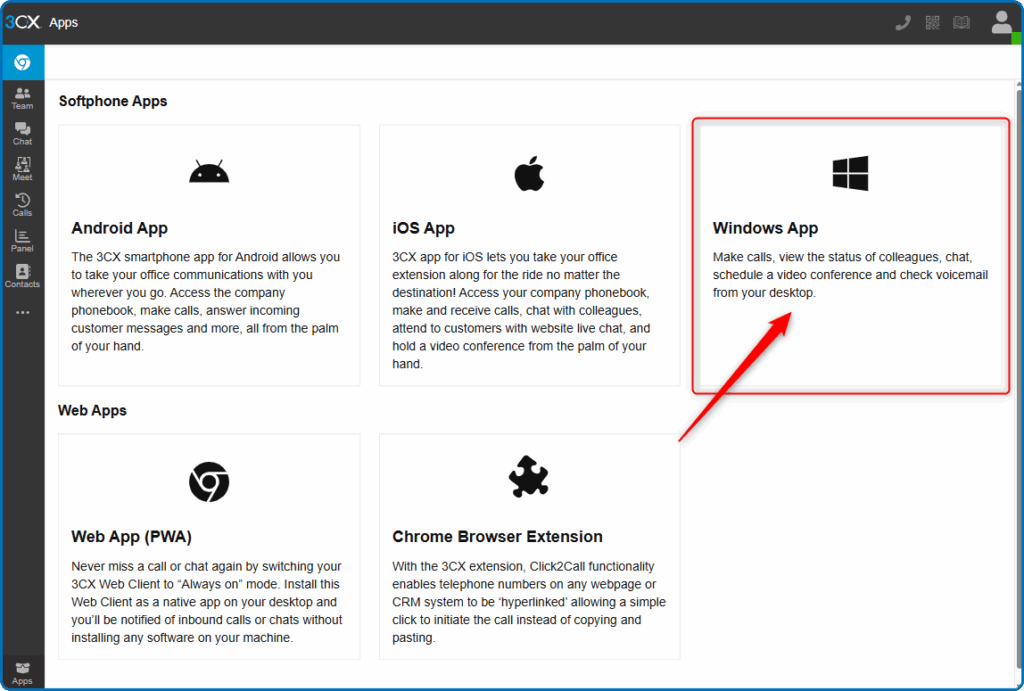Select the Chrome web client icon in sidebar
This screenshot has height=691, width=1024.
click(x=23, y=62)
